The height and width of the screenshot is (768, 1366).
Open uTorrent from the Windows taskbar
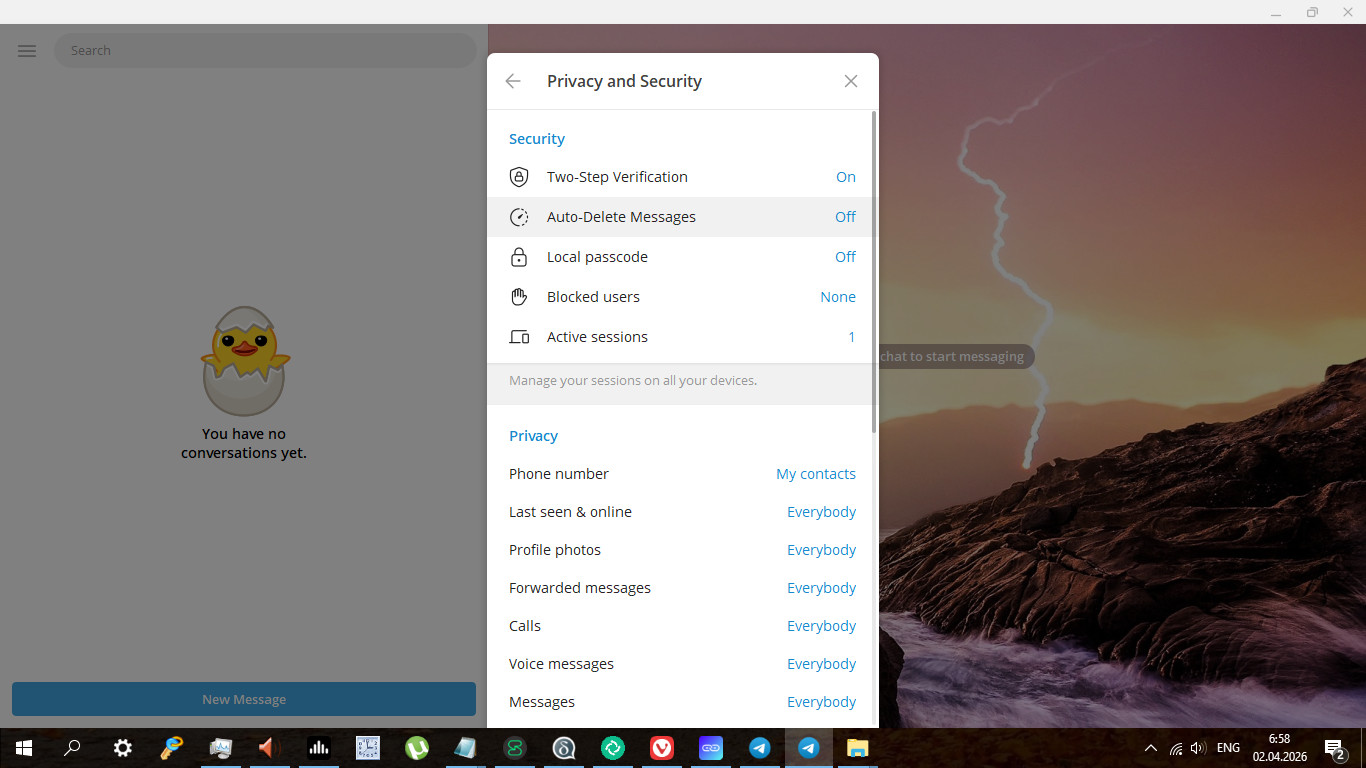[417, 748]
